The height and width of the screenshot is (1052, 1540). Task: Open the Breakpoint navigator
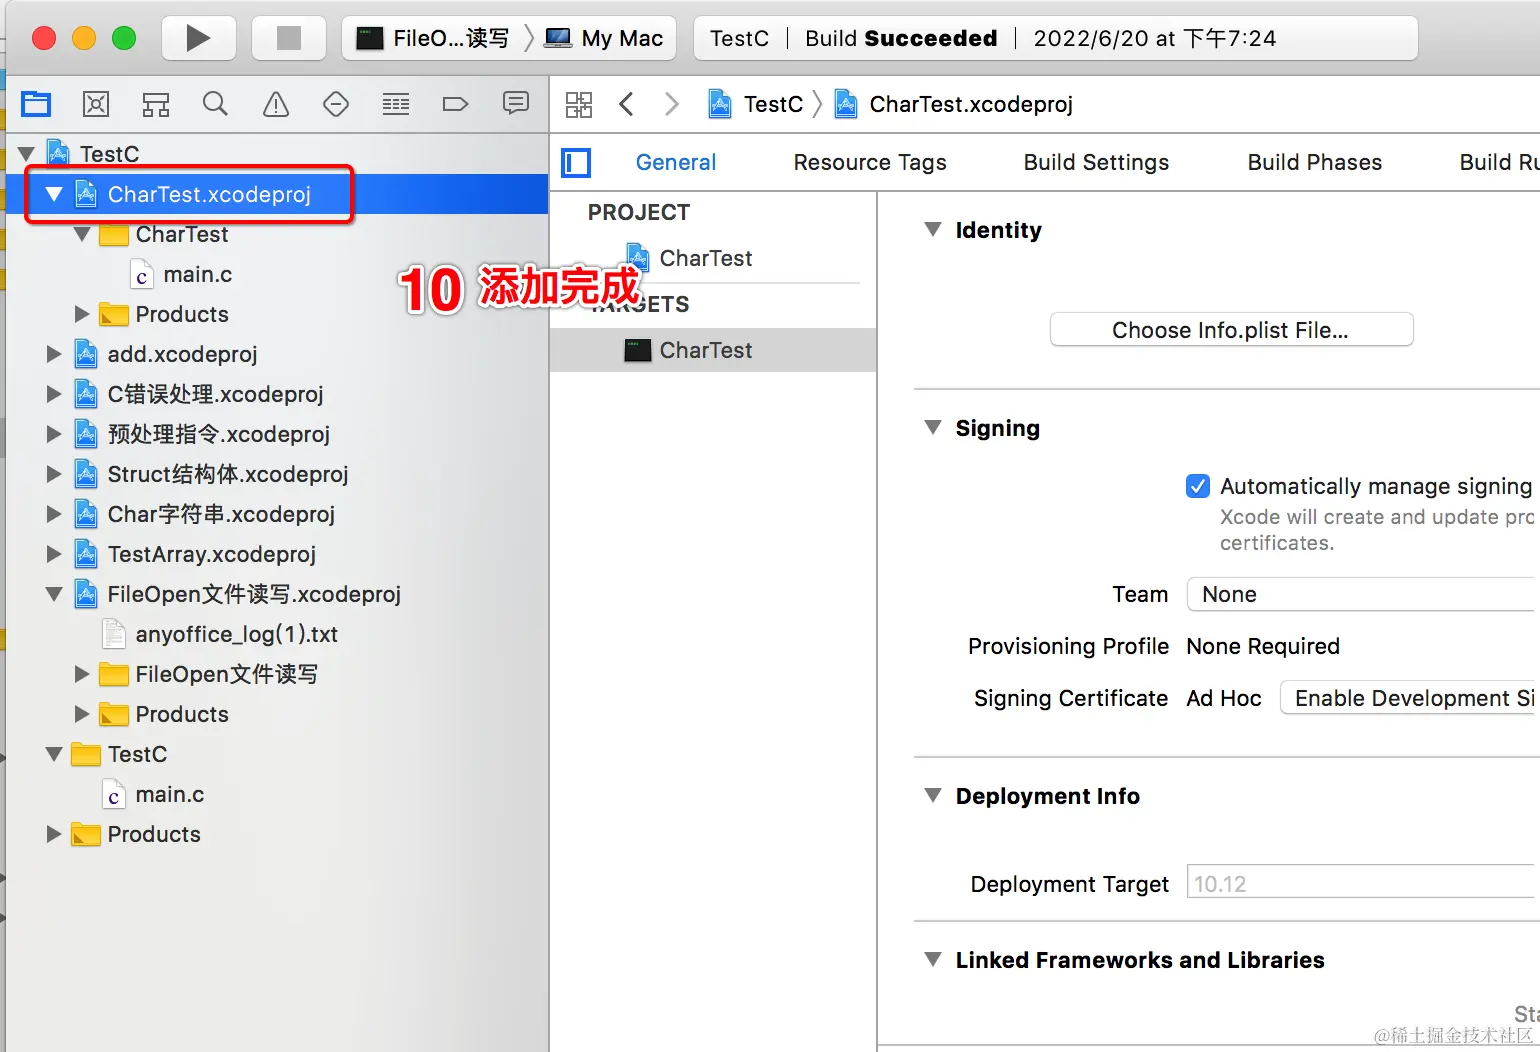tap(456, 103)
